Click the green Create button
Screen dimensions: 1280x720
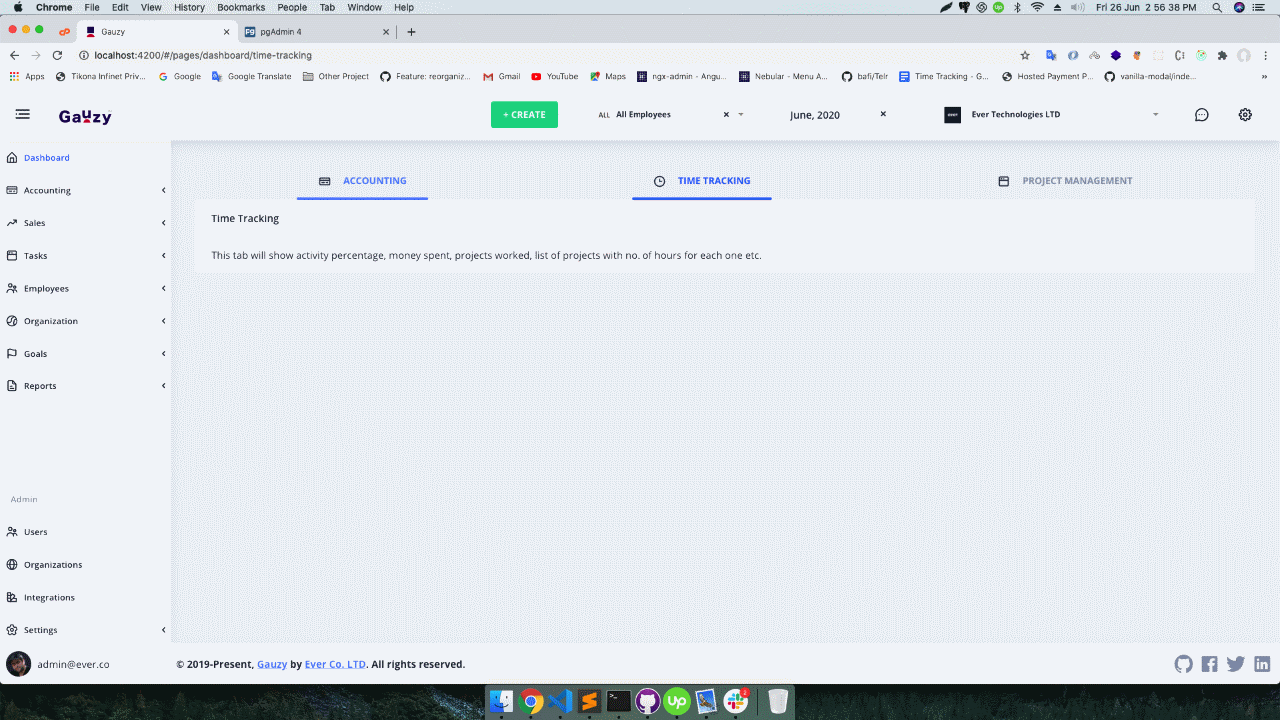pos(524,115)
